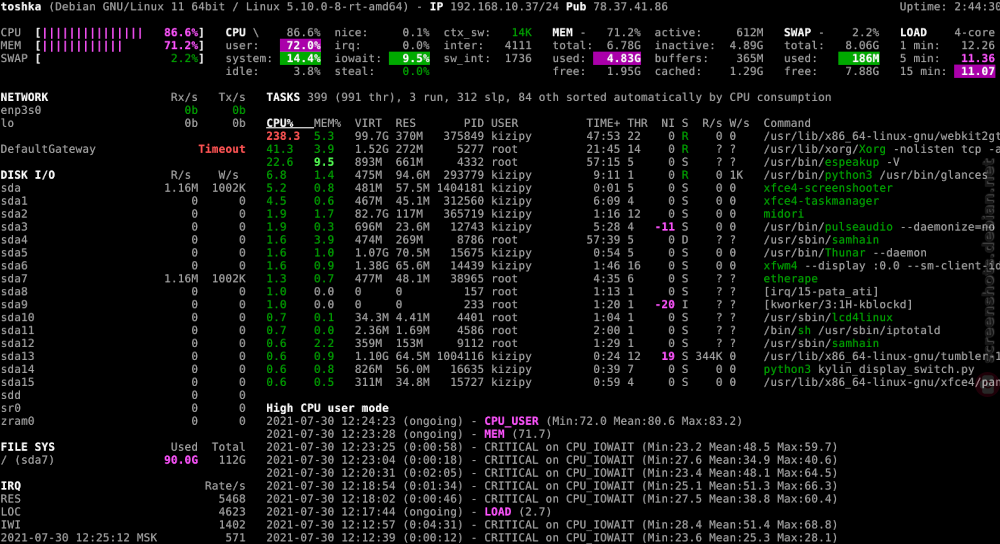This screenshot has width=1000, height=544.
Task: Click the highlighted user 72.0% value
Action: pos(300,45)
